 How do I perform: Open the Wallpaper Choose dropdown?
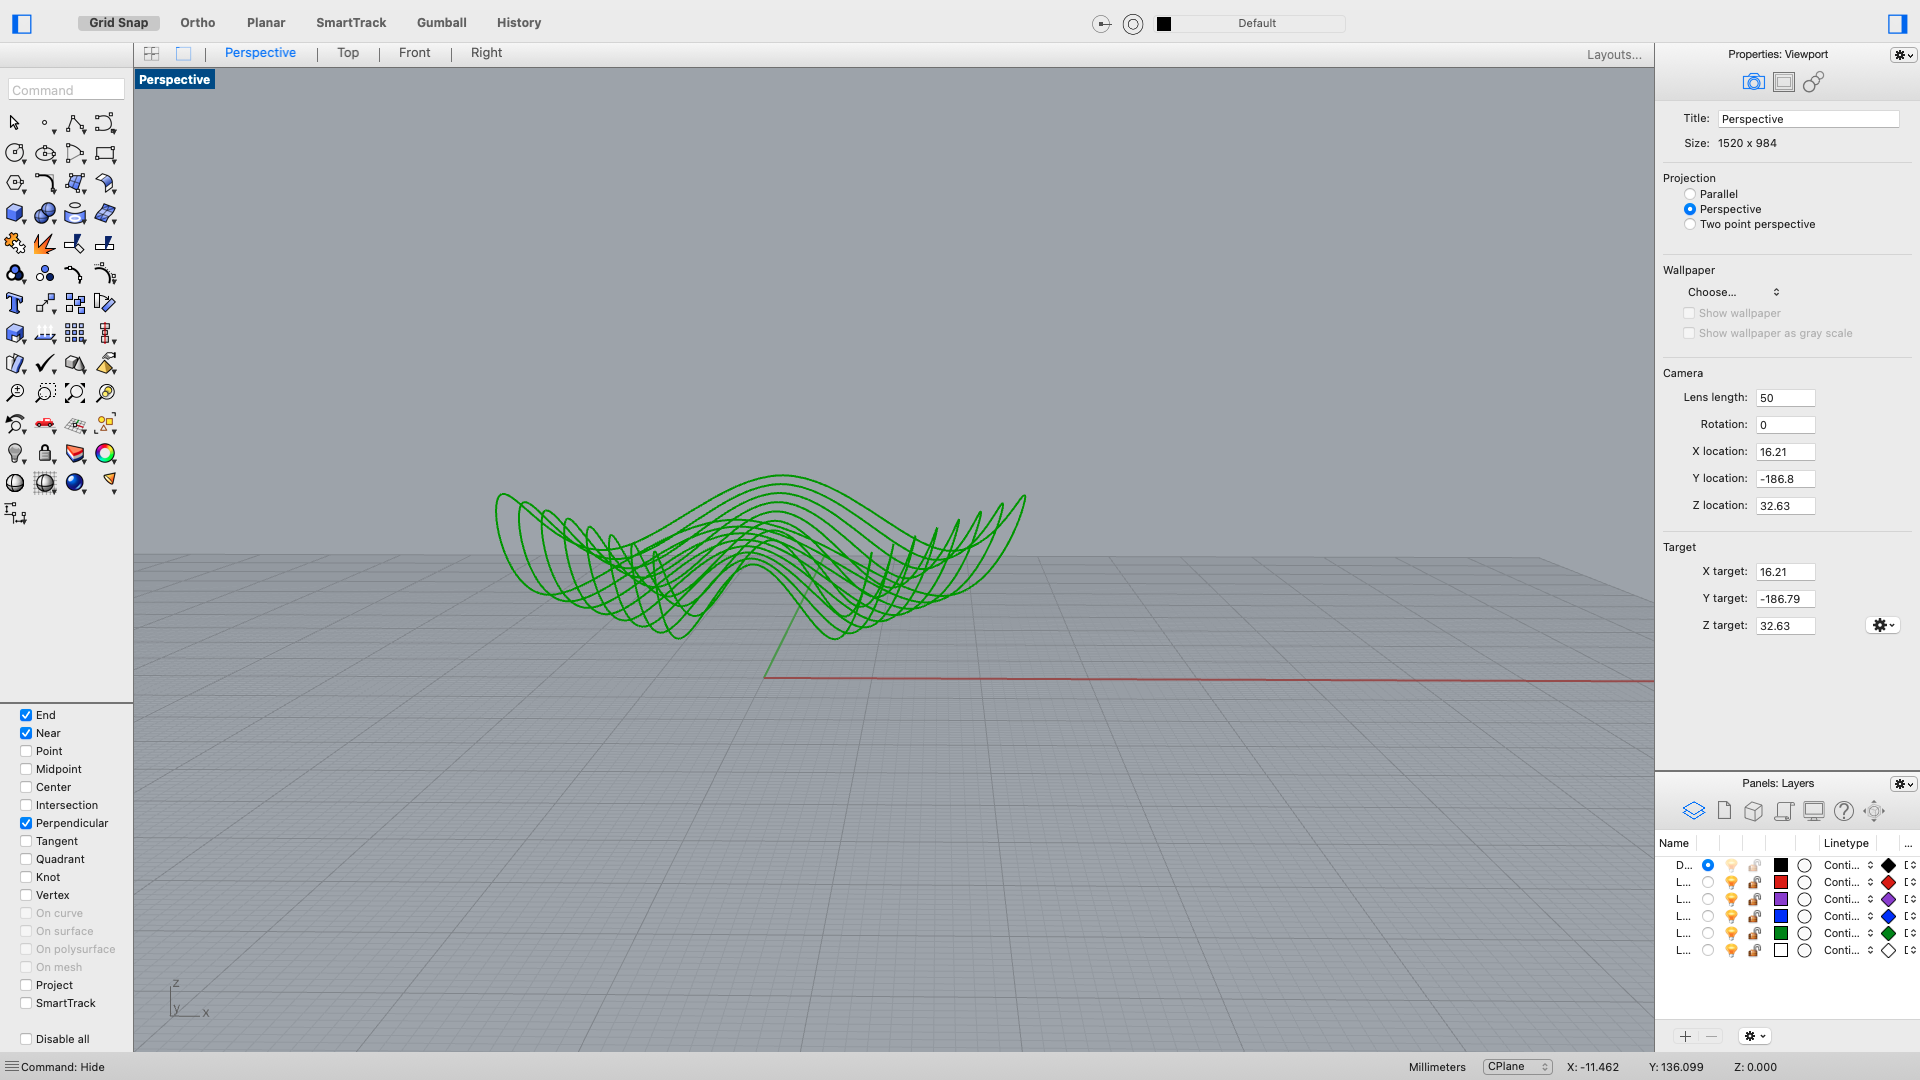(x=1733, y=292)
